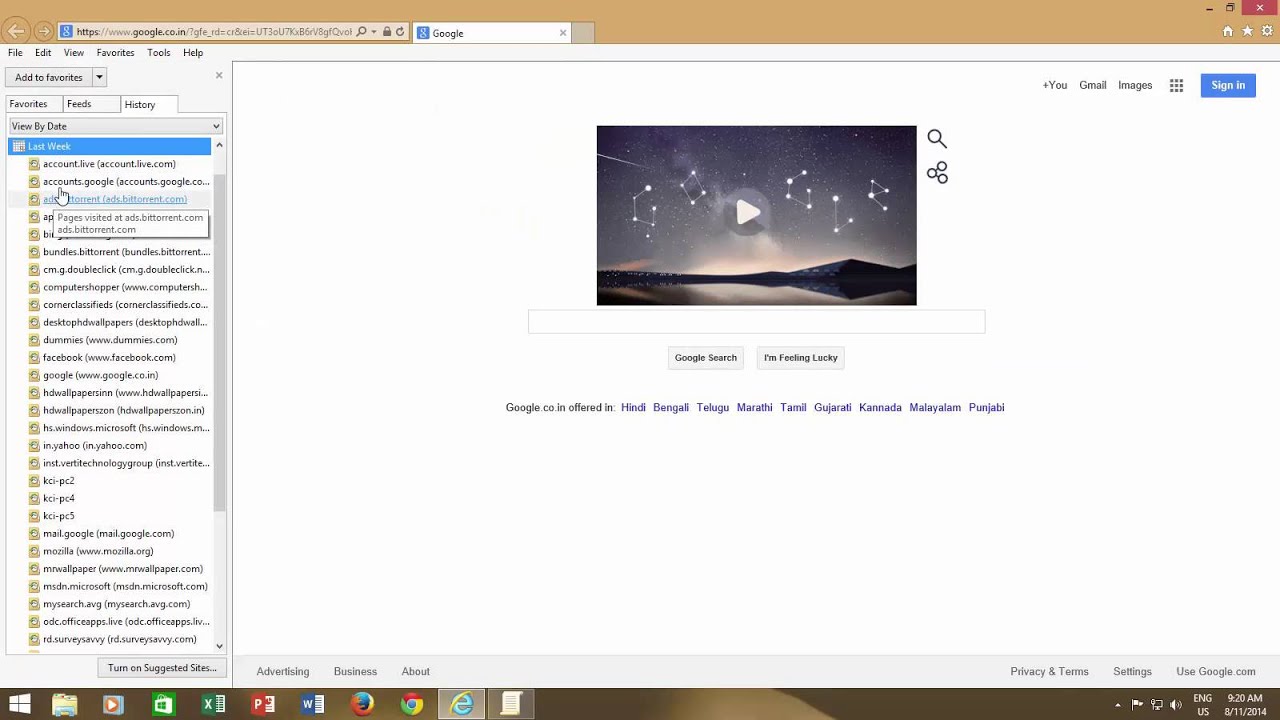The width and height of the screenshot is (1280, 720).
Task: Switch Google language to Hindi
Action: 633,408
